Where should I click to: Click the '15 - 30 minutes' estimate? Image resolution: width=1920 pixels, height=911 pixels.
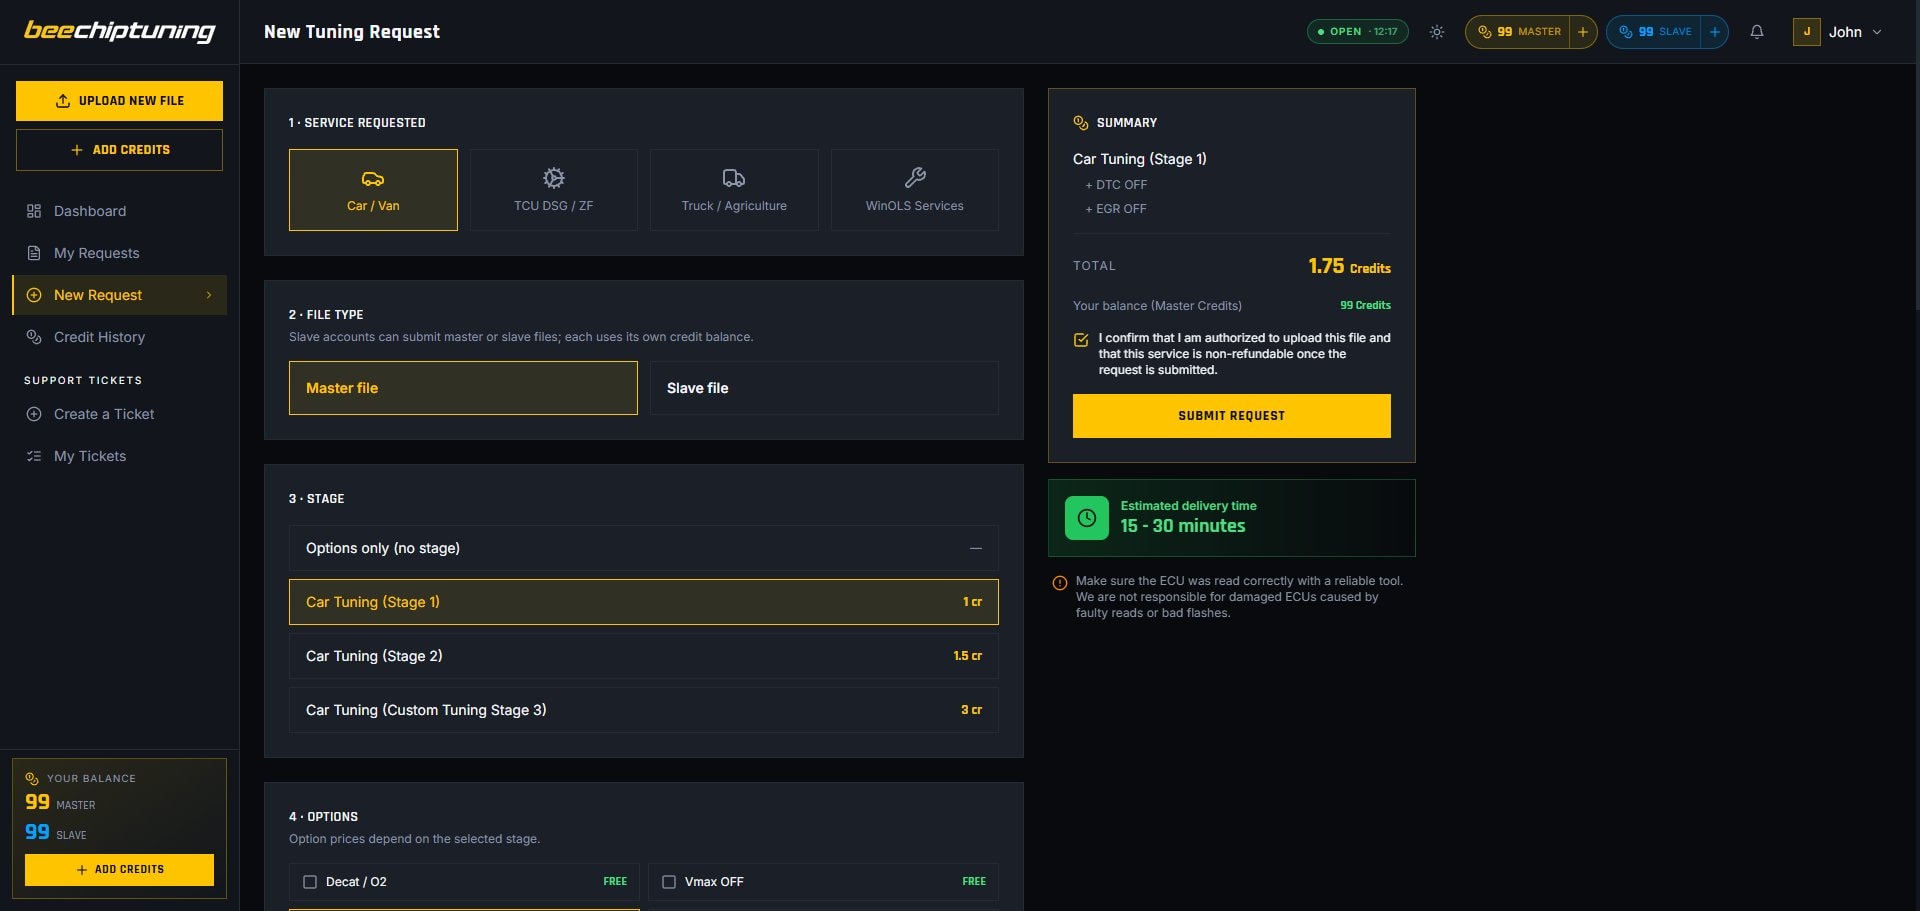tap(1183, 526)
